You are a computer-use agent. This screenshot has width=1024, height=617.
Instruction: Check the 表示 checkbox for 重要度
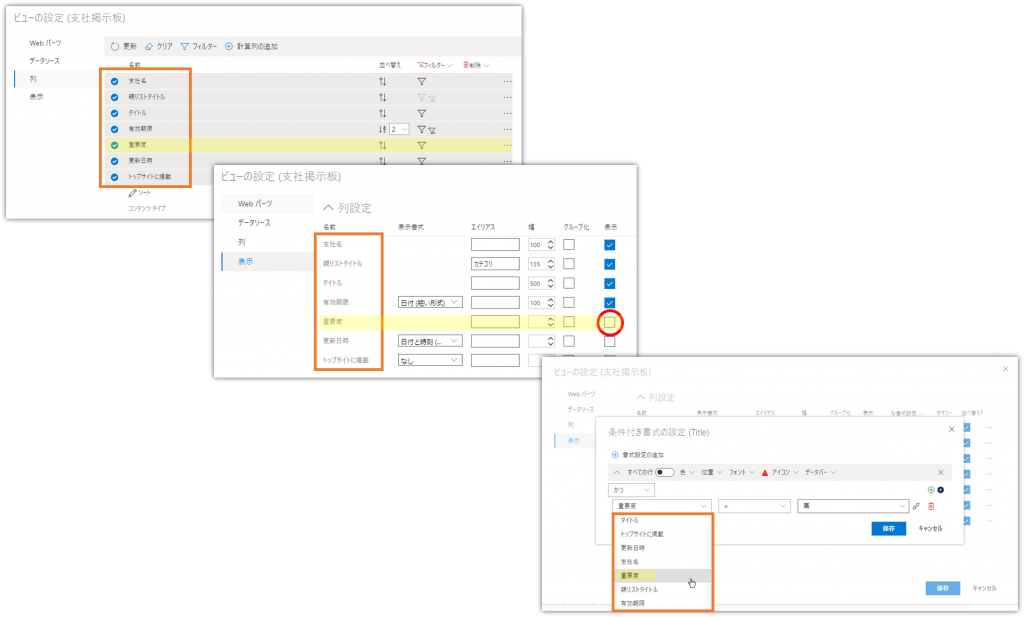(609, 322)
